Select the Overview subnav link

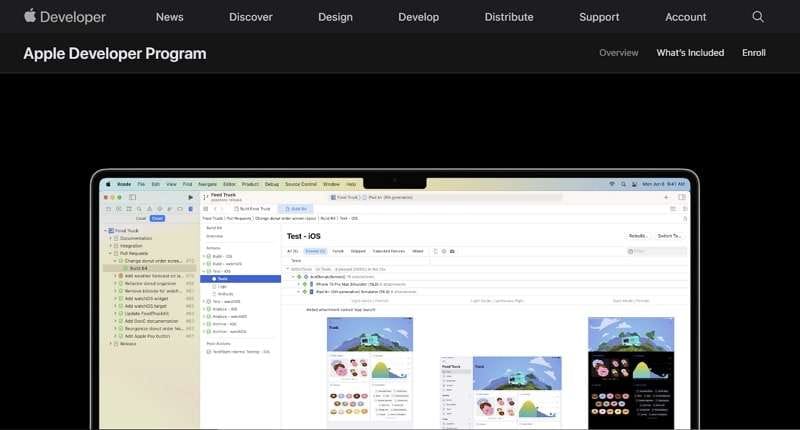pyautogui.click(x=618, y=53)
